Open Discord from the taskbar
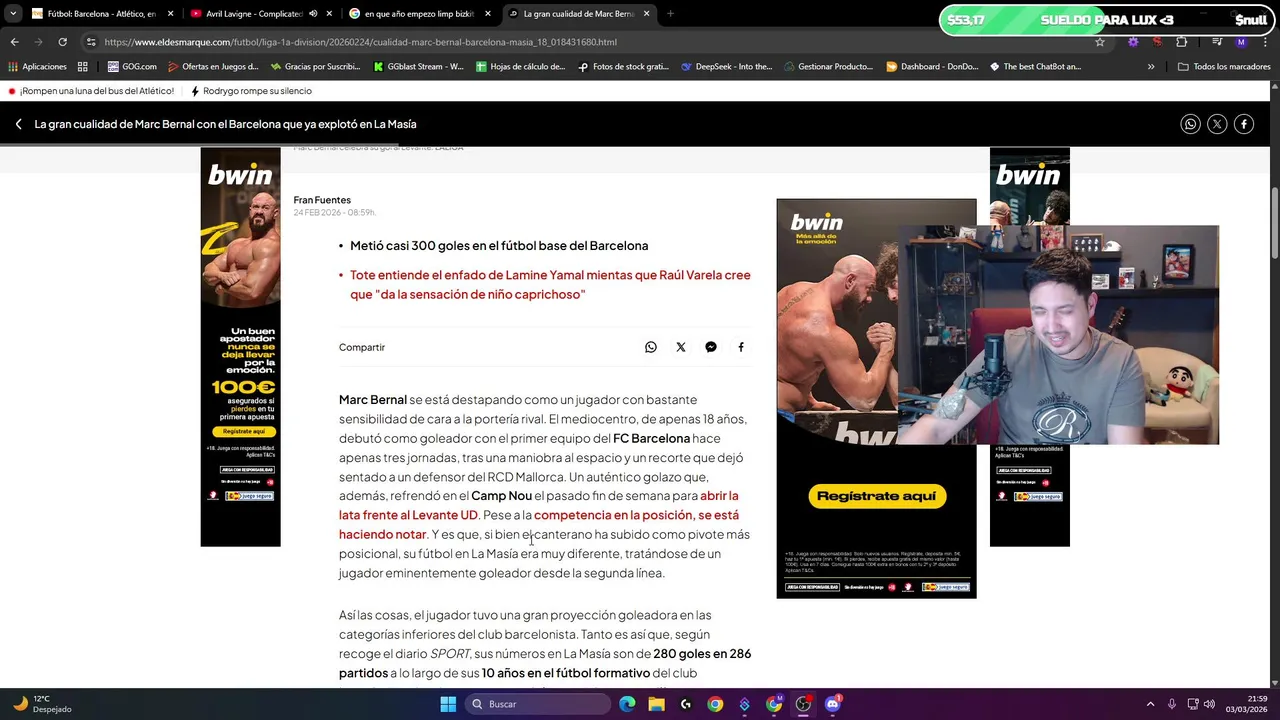1280x720 pixels. click(833, 704)
